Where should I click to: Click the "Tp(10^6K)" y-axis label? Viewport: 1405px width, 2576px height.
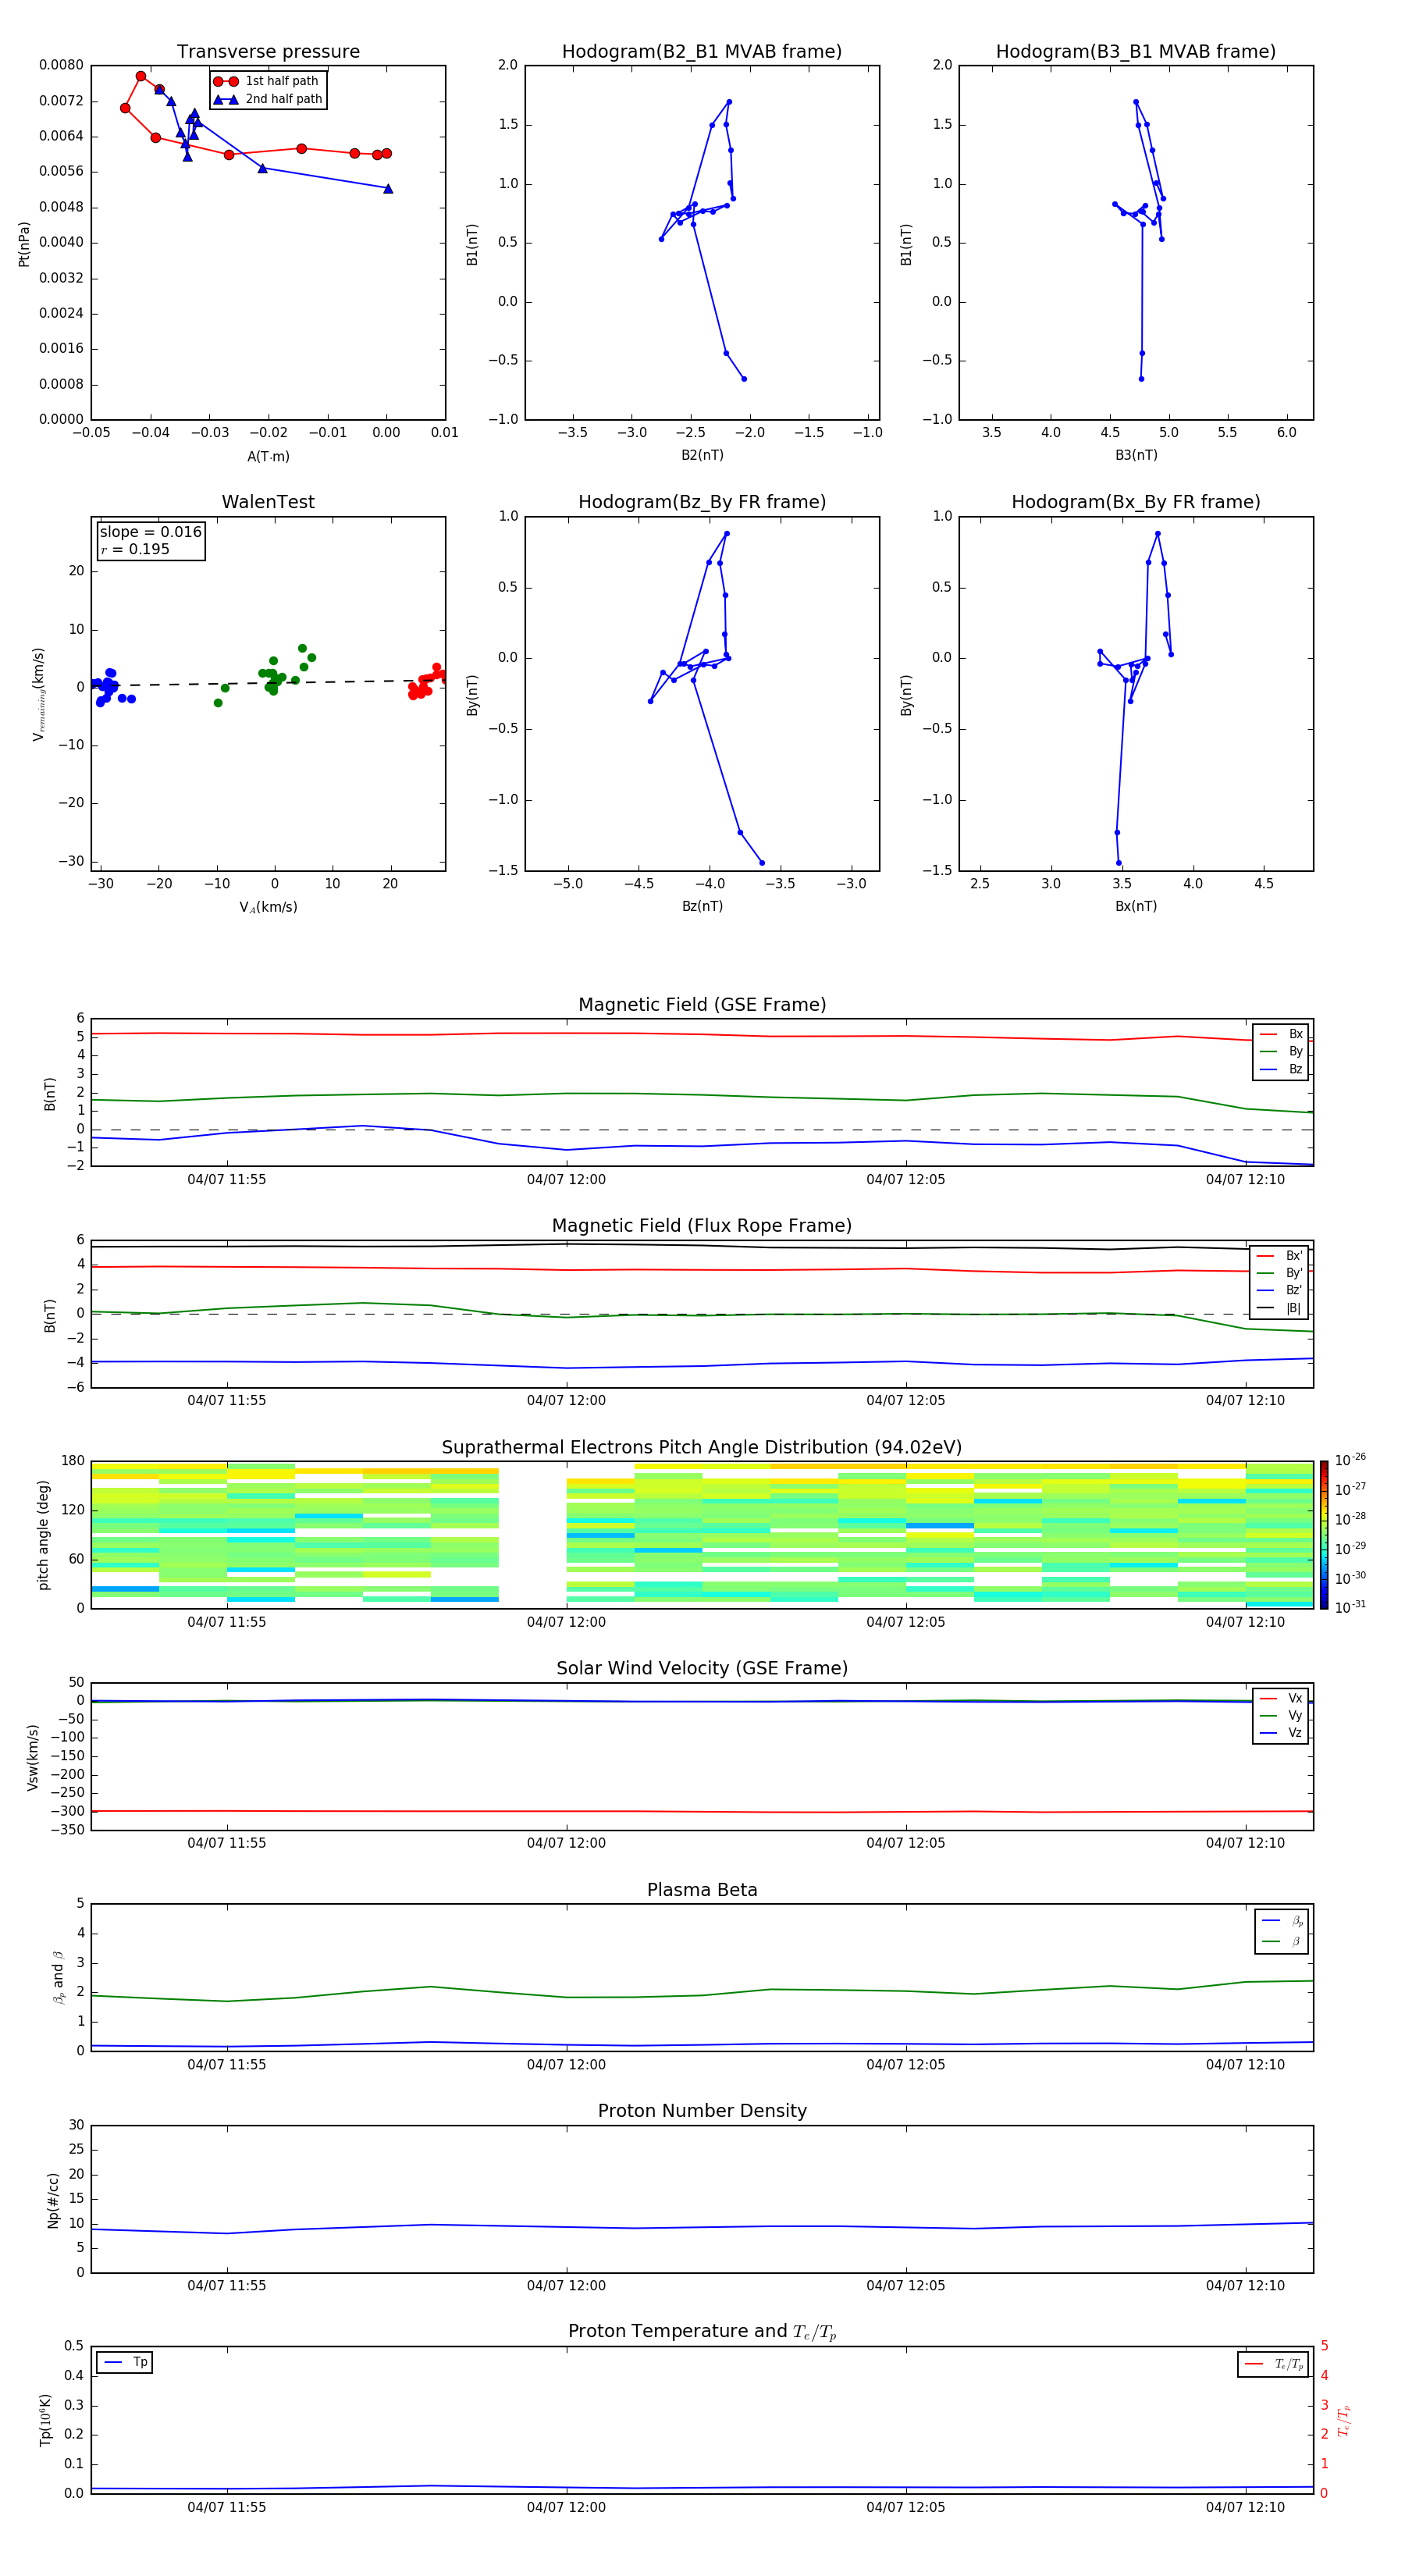point(45,2420)
